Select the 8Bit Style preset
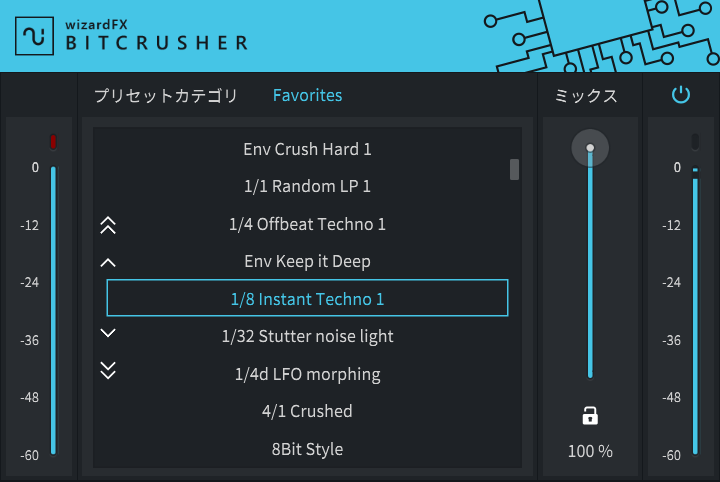 tap(307, 449)
